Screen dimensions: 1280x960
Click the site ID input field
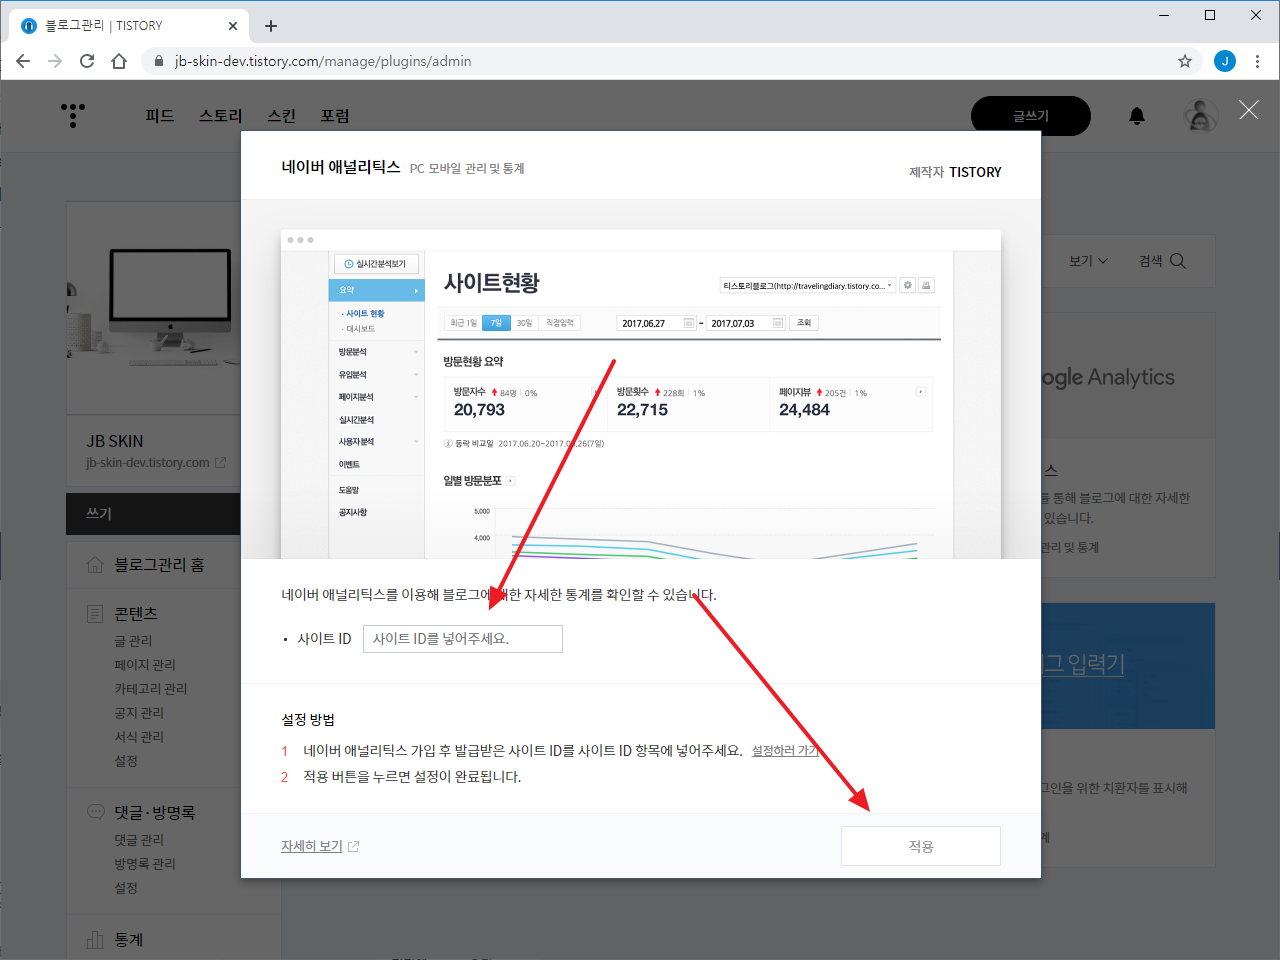pyautogui.click(x=463, y=639)
